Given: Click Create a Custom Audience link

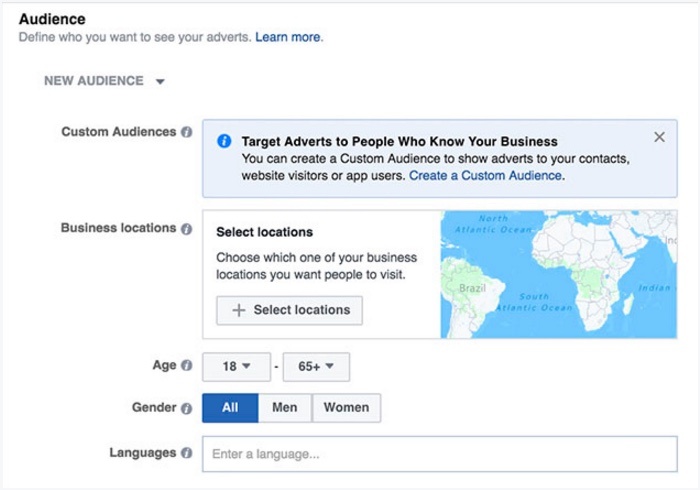Looking at the screenshot, I should click(485, 176).
